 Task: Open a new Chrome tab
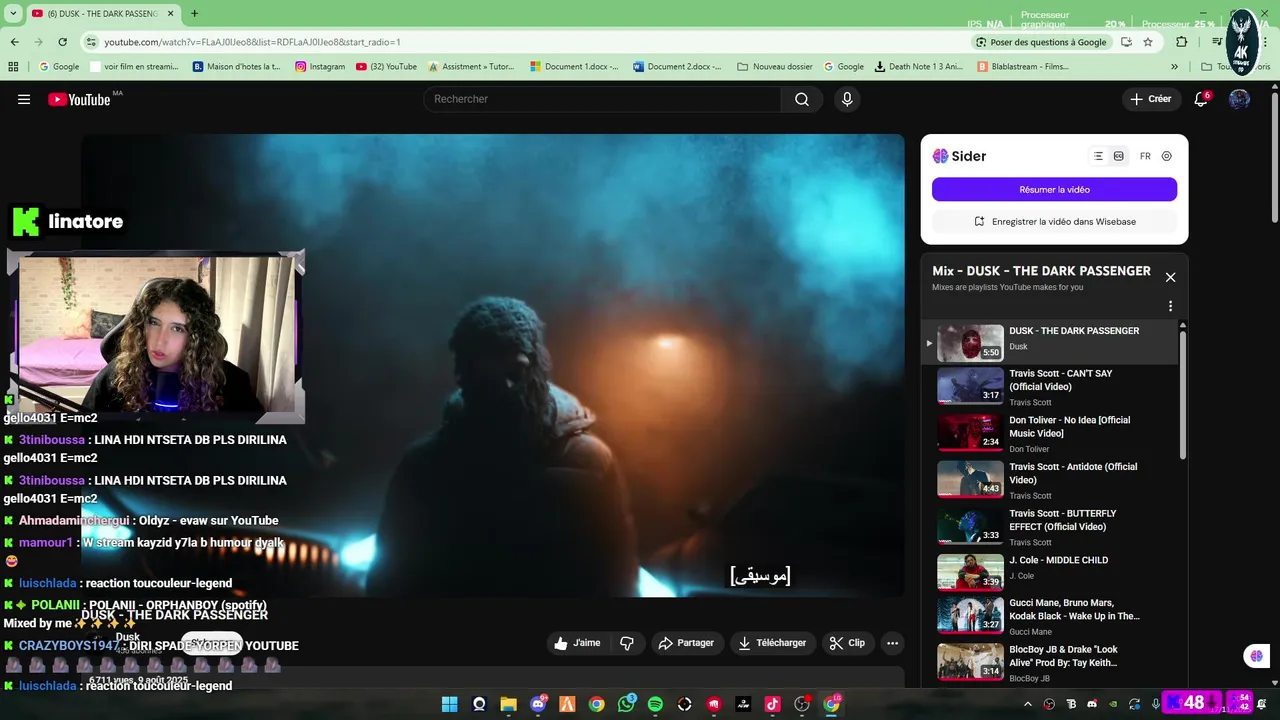click(x=194, y=14)
